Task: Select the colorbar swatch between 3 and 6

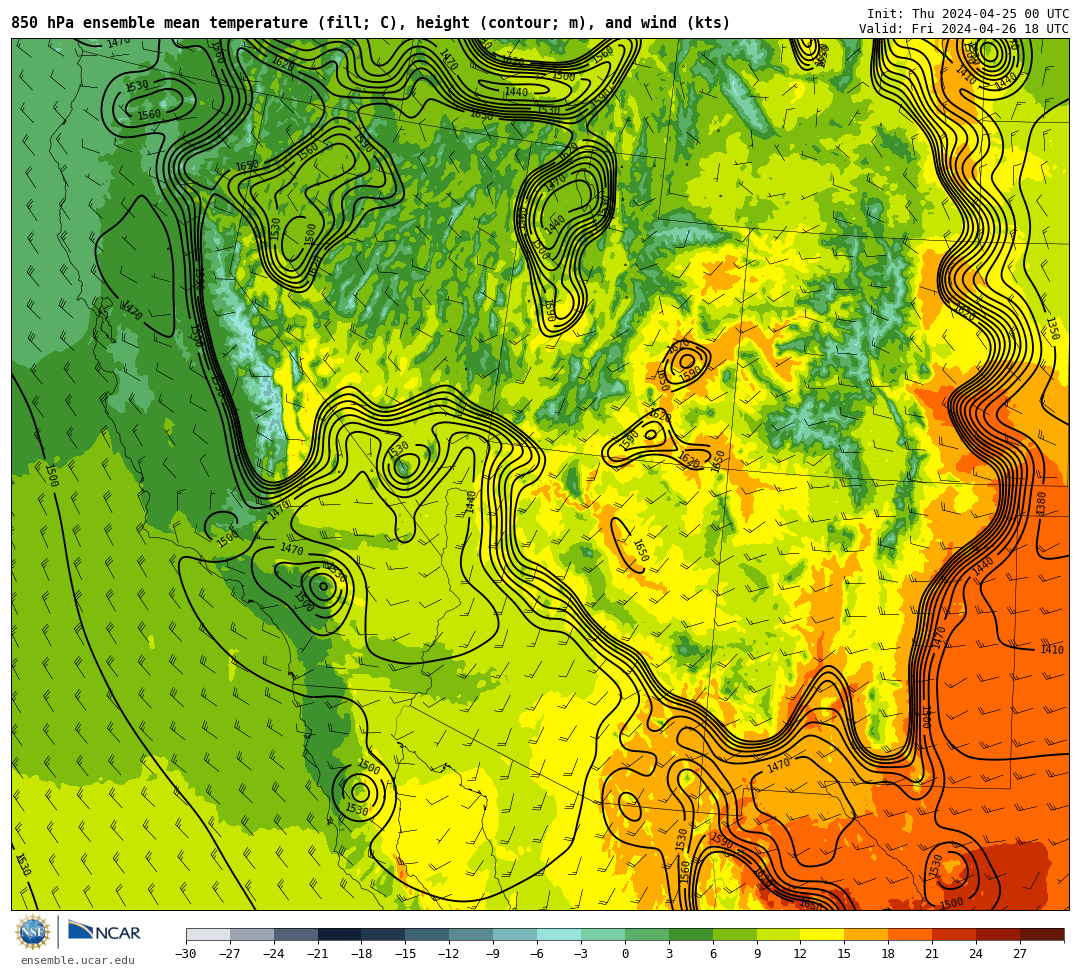Action: tap(691, 934)
